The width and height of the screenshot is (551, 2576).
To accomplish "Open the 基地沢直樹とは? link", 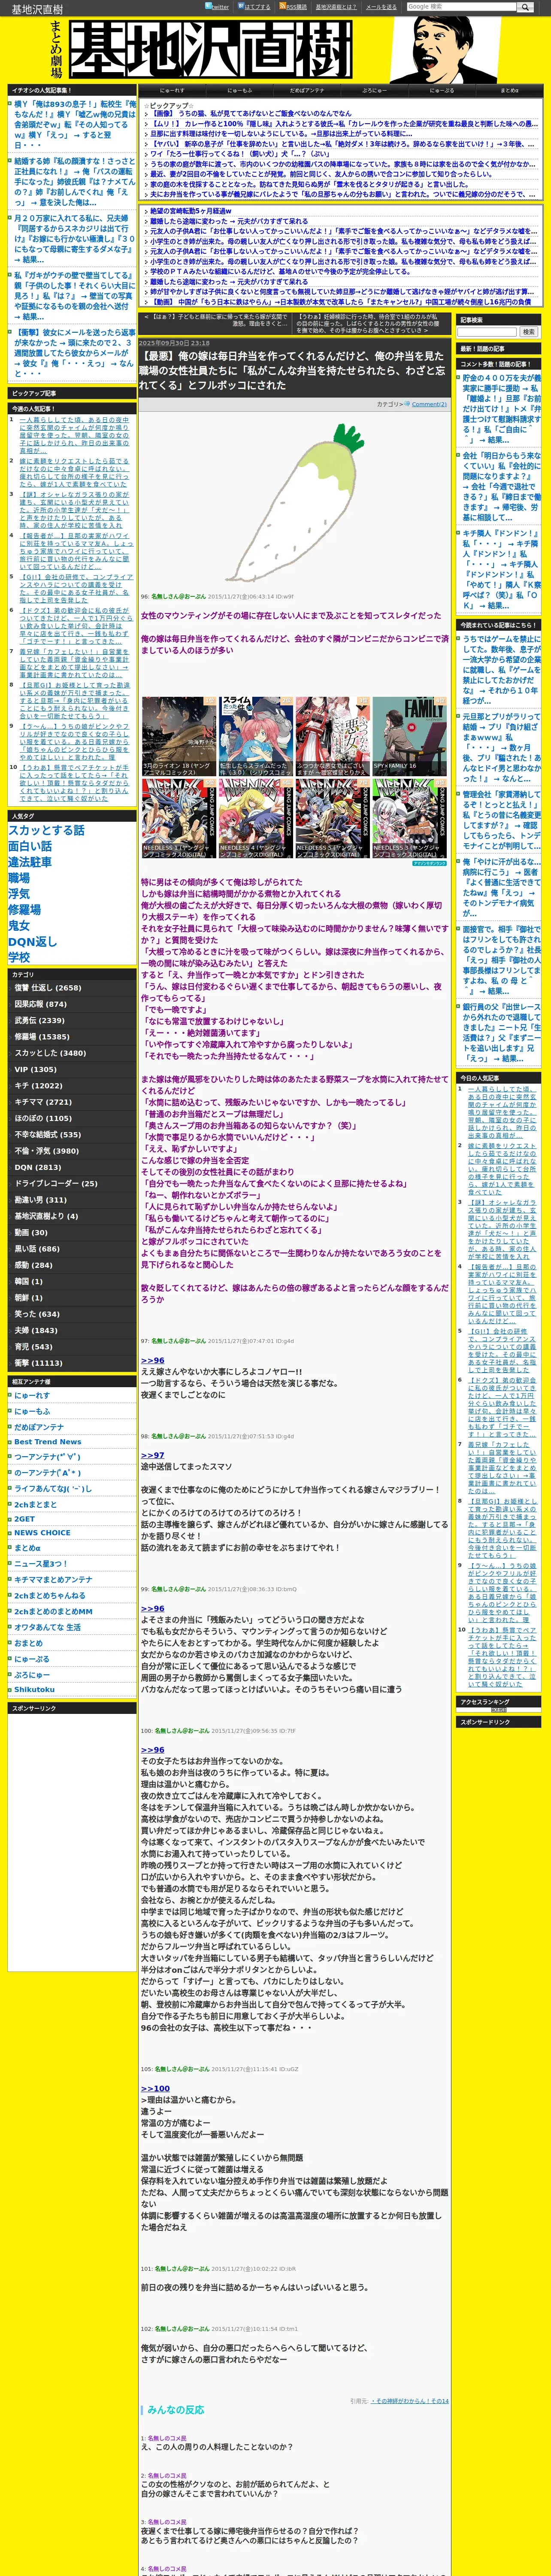I will point(336,7).
